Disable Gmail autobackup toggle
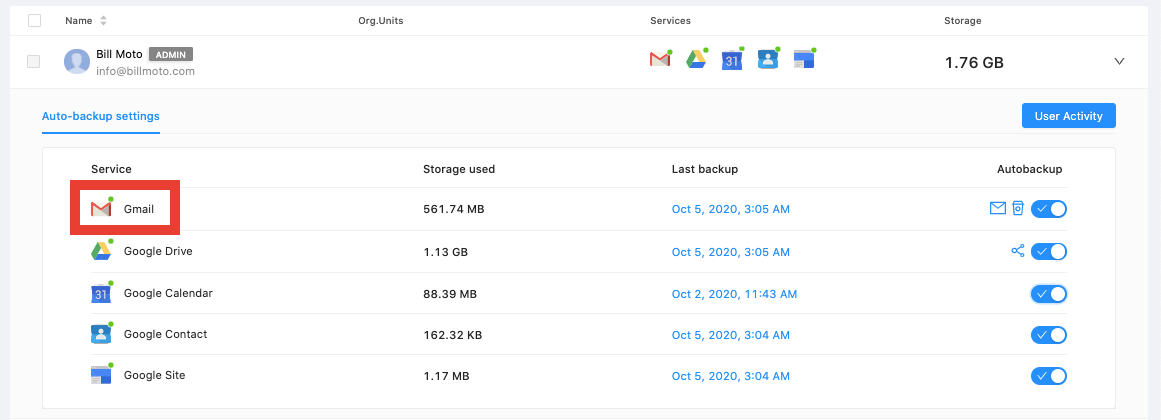The height and width of the screenshot is (420, 1161). point(1049,209)
